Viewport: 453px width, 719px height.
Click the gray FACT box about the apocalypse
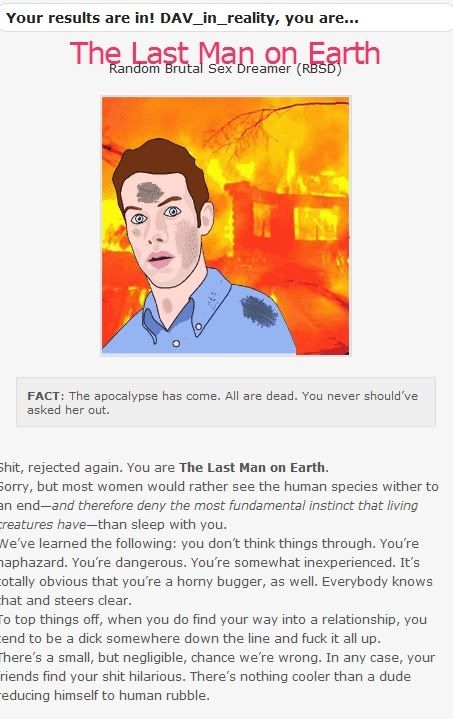[x=226, y=402]
